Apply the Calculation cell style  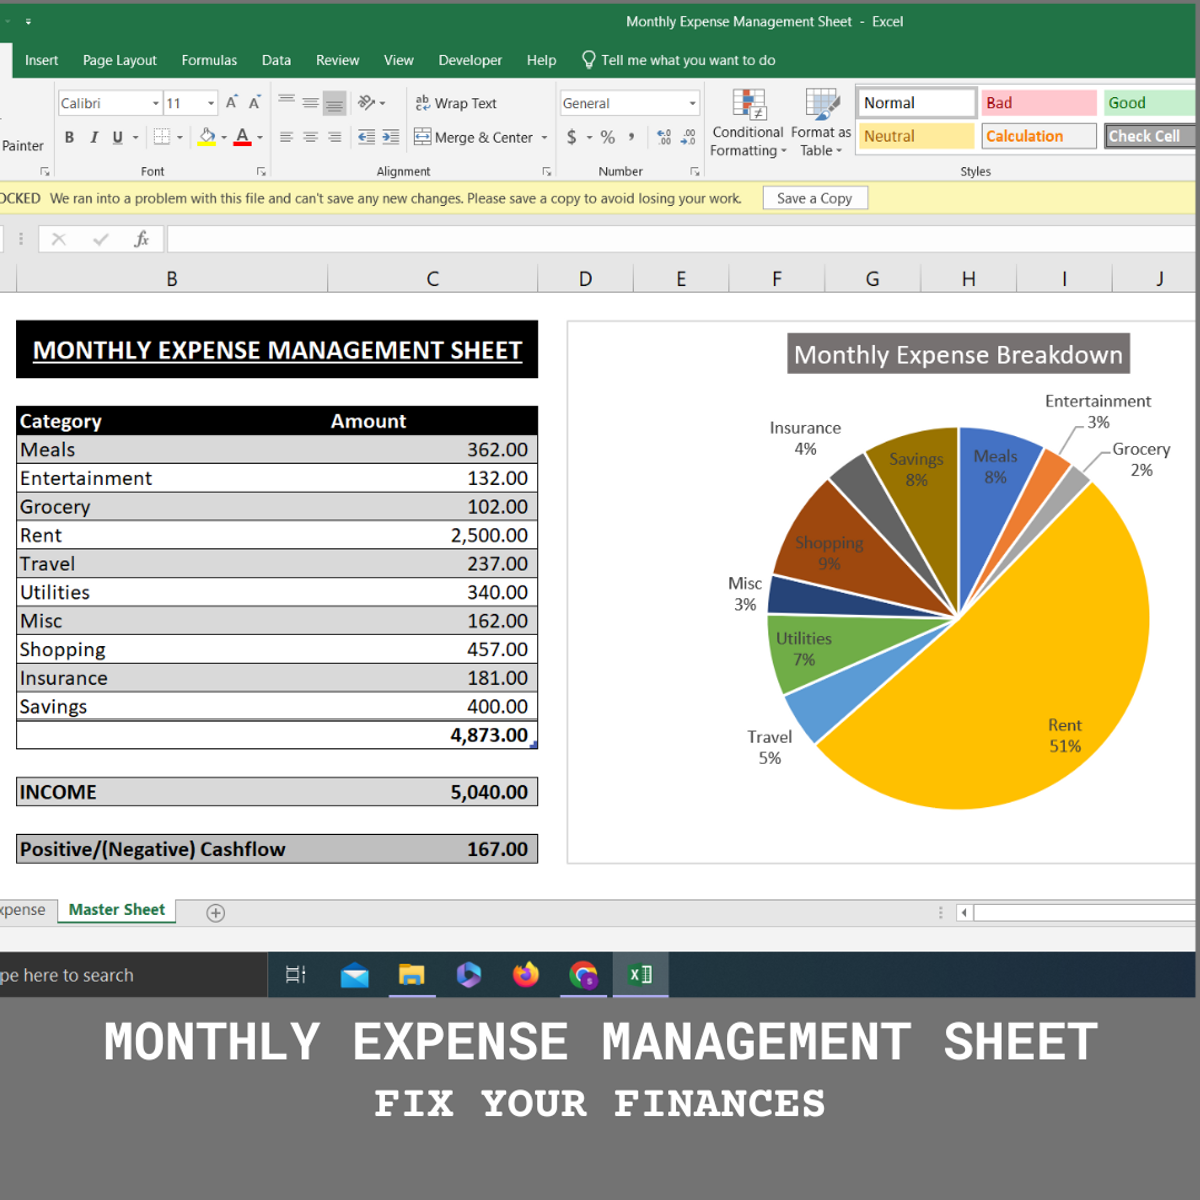1038,136
